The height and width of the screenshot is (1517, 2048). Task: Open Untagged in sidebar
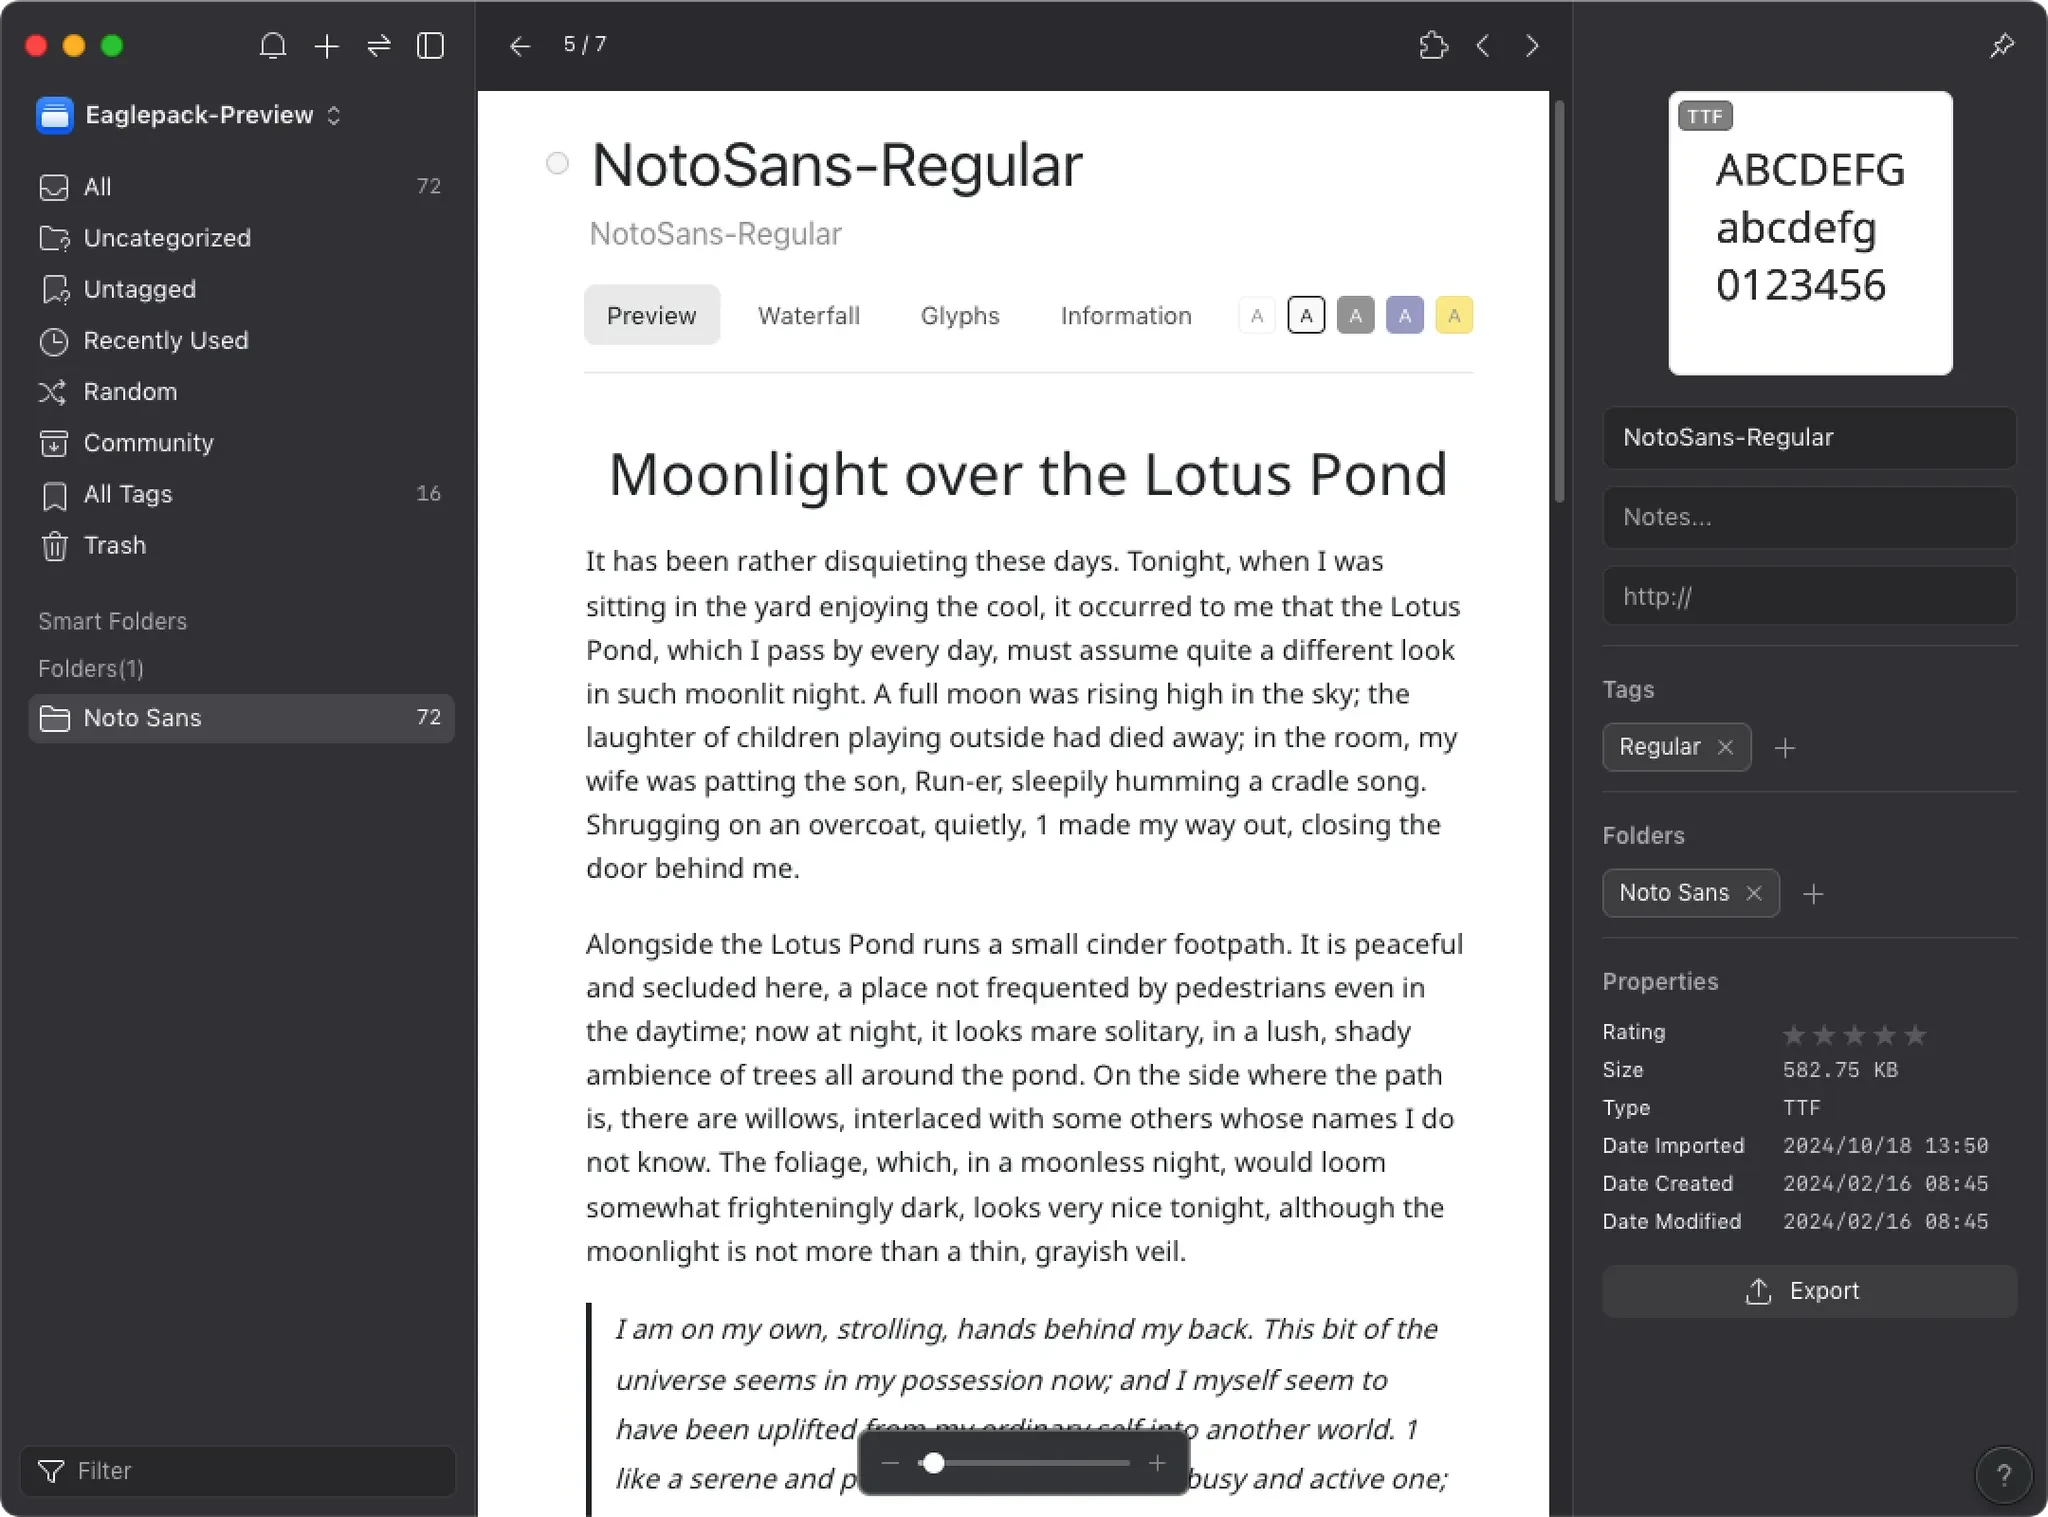[x=241, y=289]
